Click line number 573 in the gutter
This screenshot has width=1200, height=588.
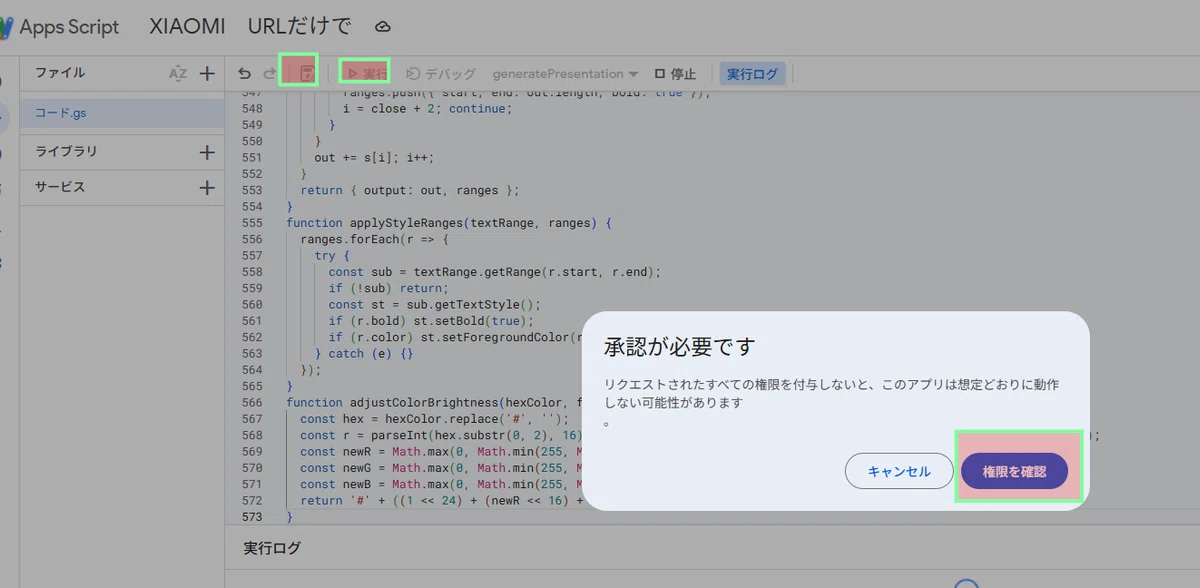click(253, 517)
